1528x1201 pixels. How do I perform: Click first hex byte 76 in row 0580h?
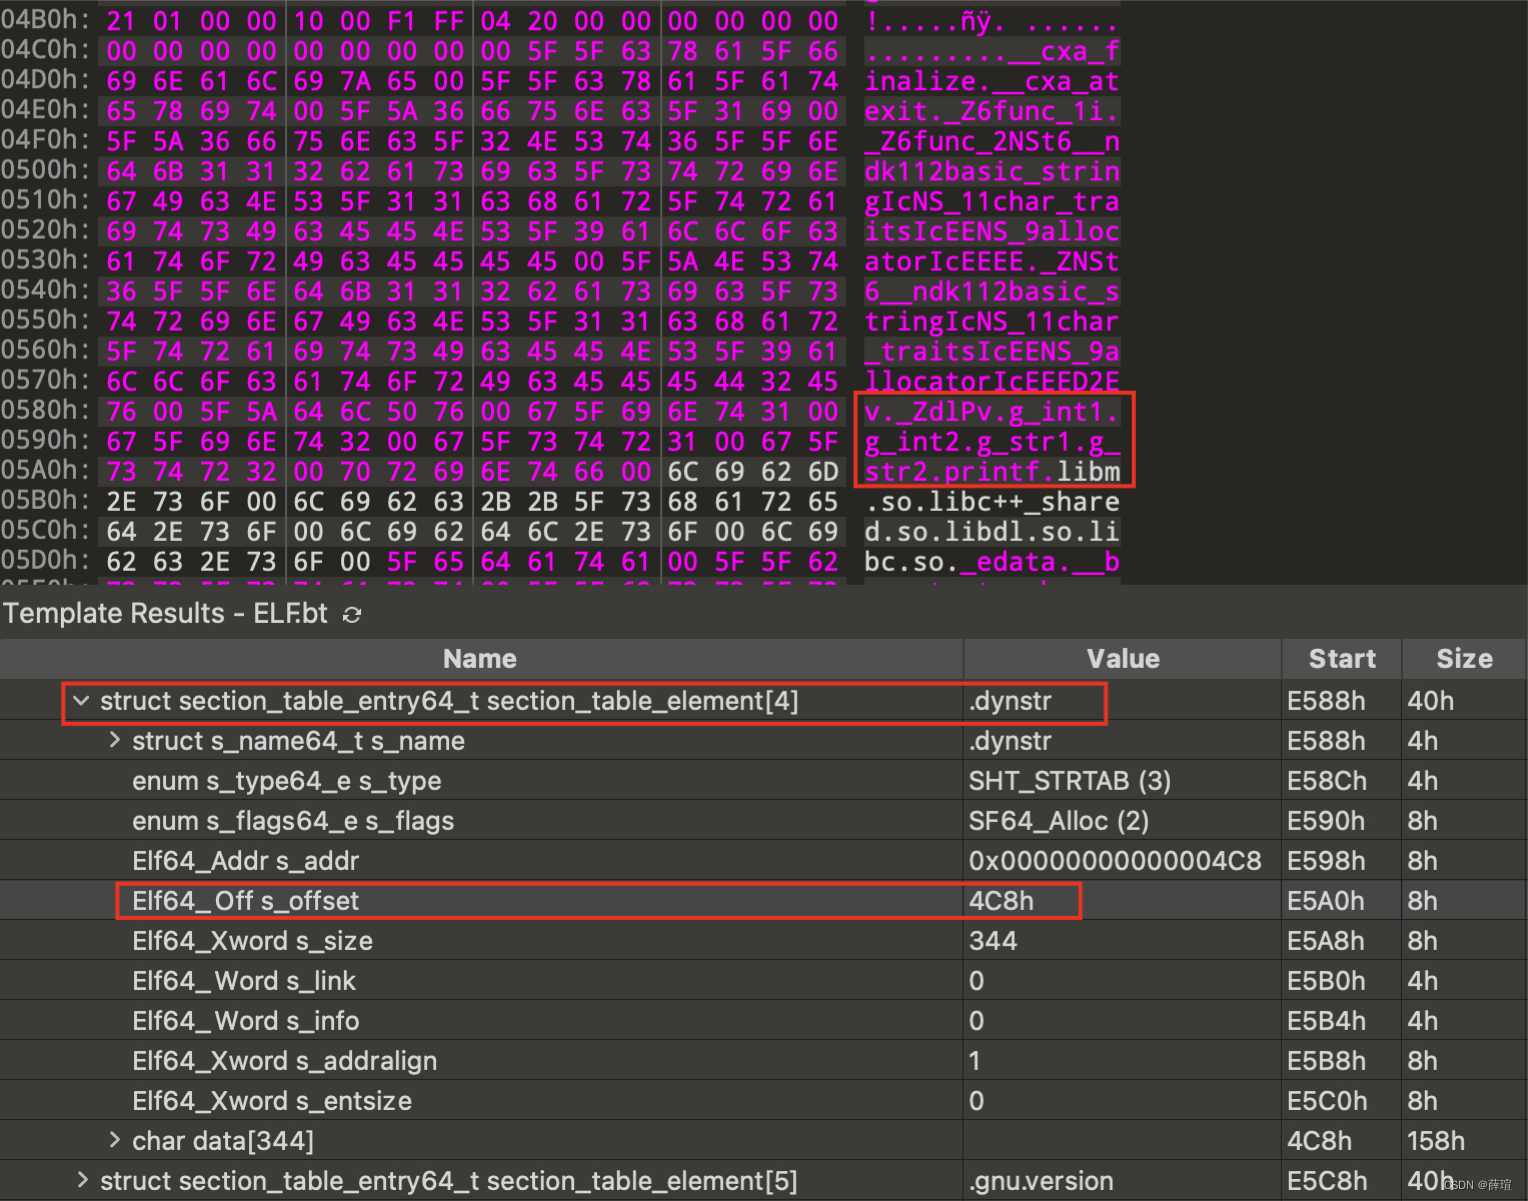(121, 411)
